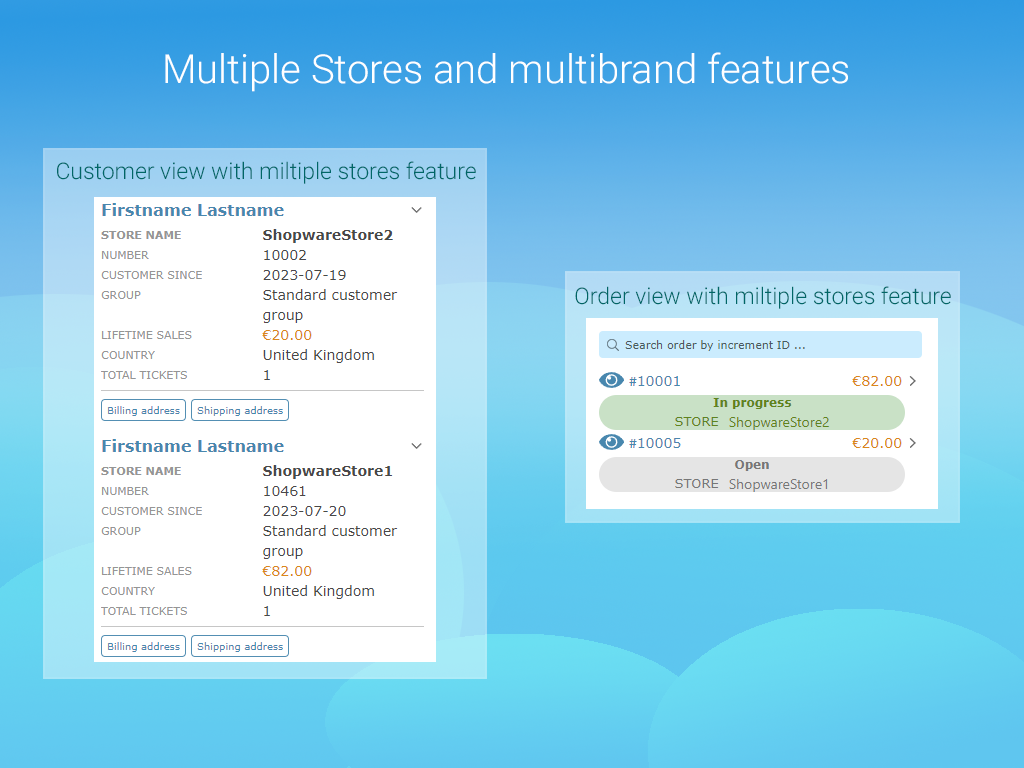
Task: Open Shipping address for ShopwareStore2 customer
Action: (240, 410)
